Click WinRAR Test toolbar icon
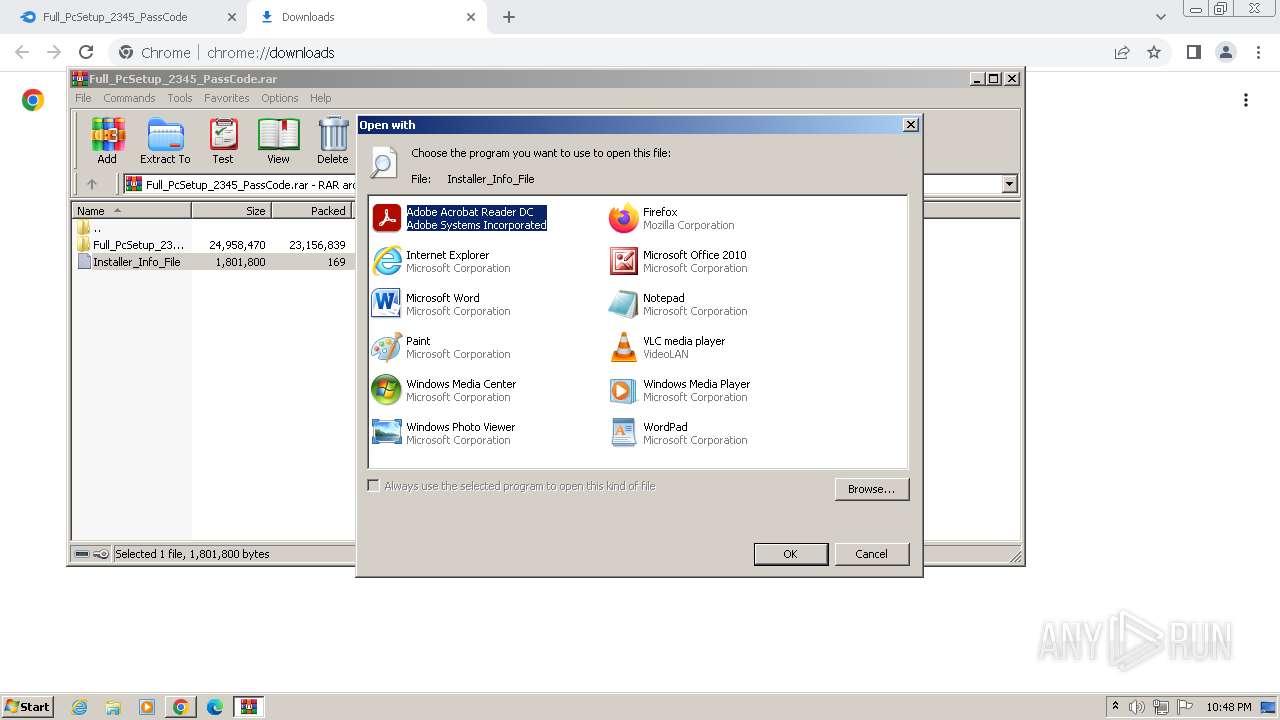This screenshot has height=720, width=1280. 223,141
